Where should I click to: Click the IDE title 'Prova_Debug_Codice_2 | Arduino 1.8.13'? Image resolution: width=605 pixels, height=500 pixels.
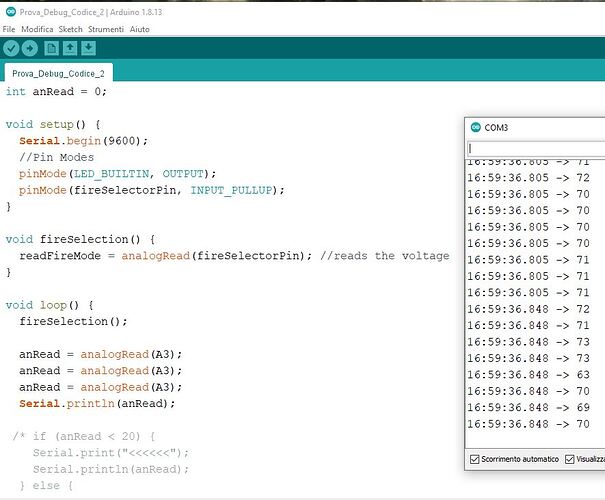coord(91,12)
